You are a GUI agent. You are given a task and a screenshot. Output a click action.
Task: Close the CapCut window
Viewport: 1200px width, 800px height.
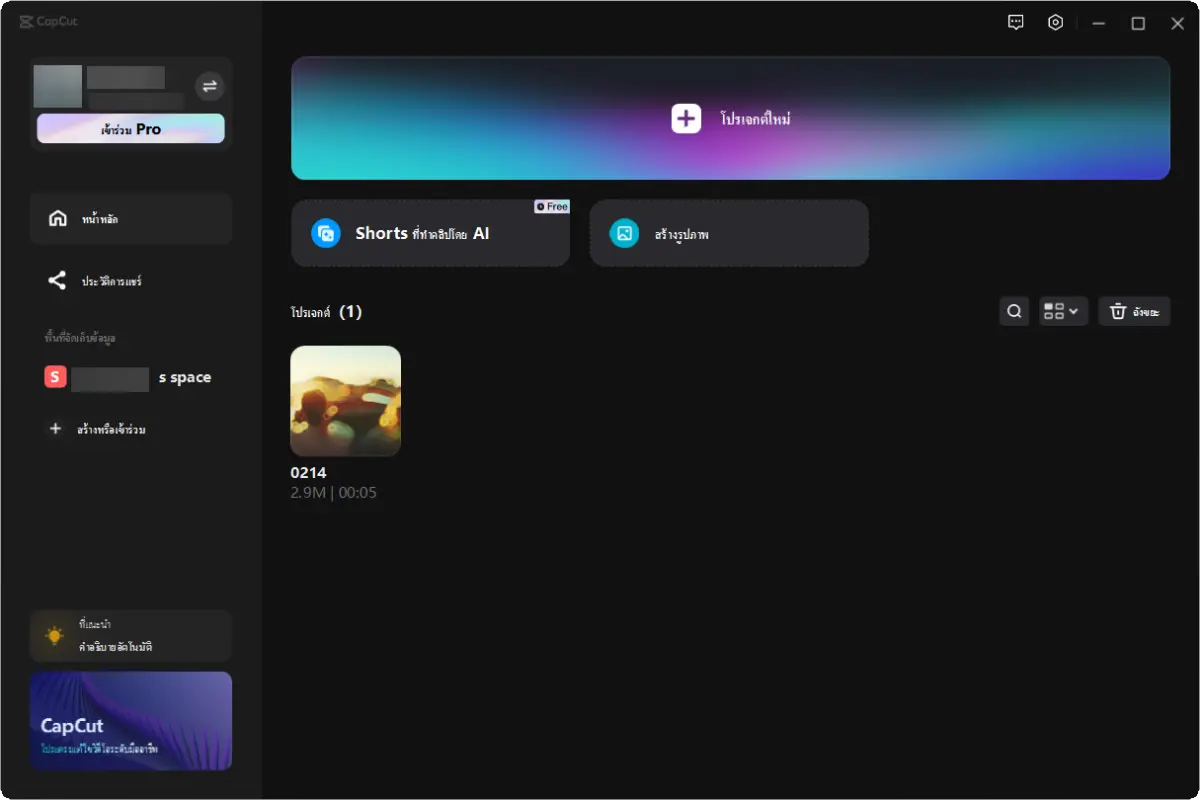[1177, 23]
